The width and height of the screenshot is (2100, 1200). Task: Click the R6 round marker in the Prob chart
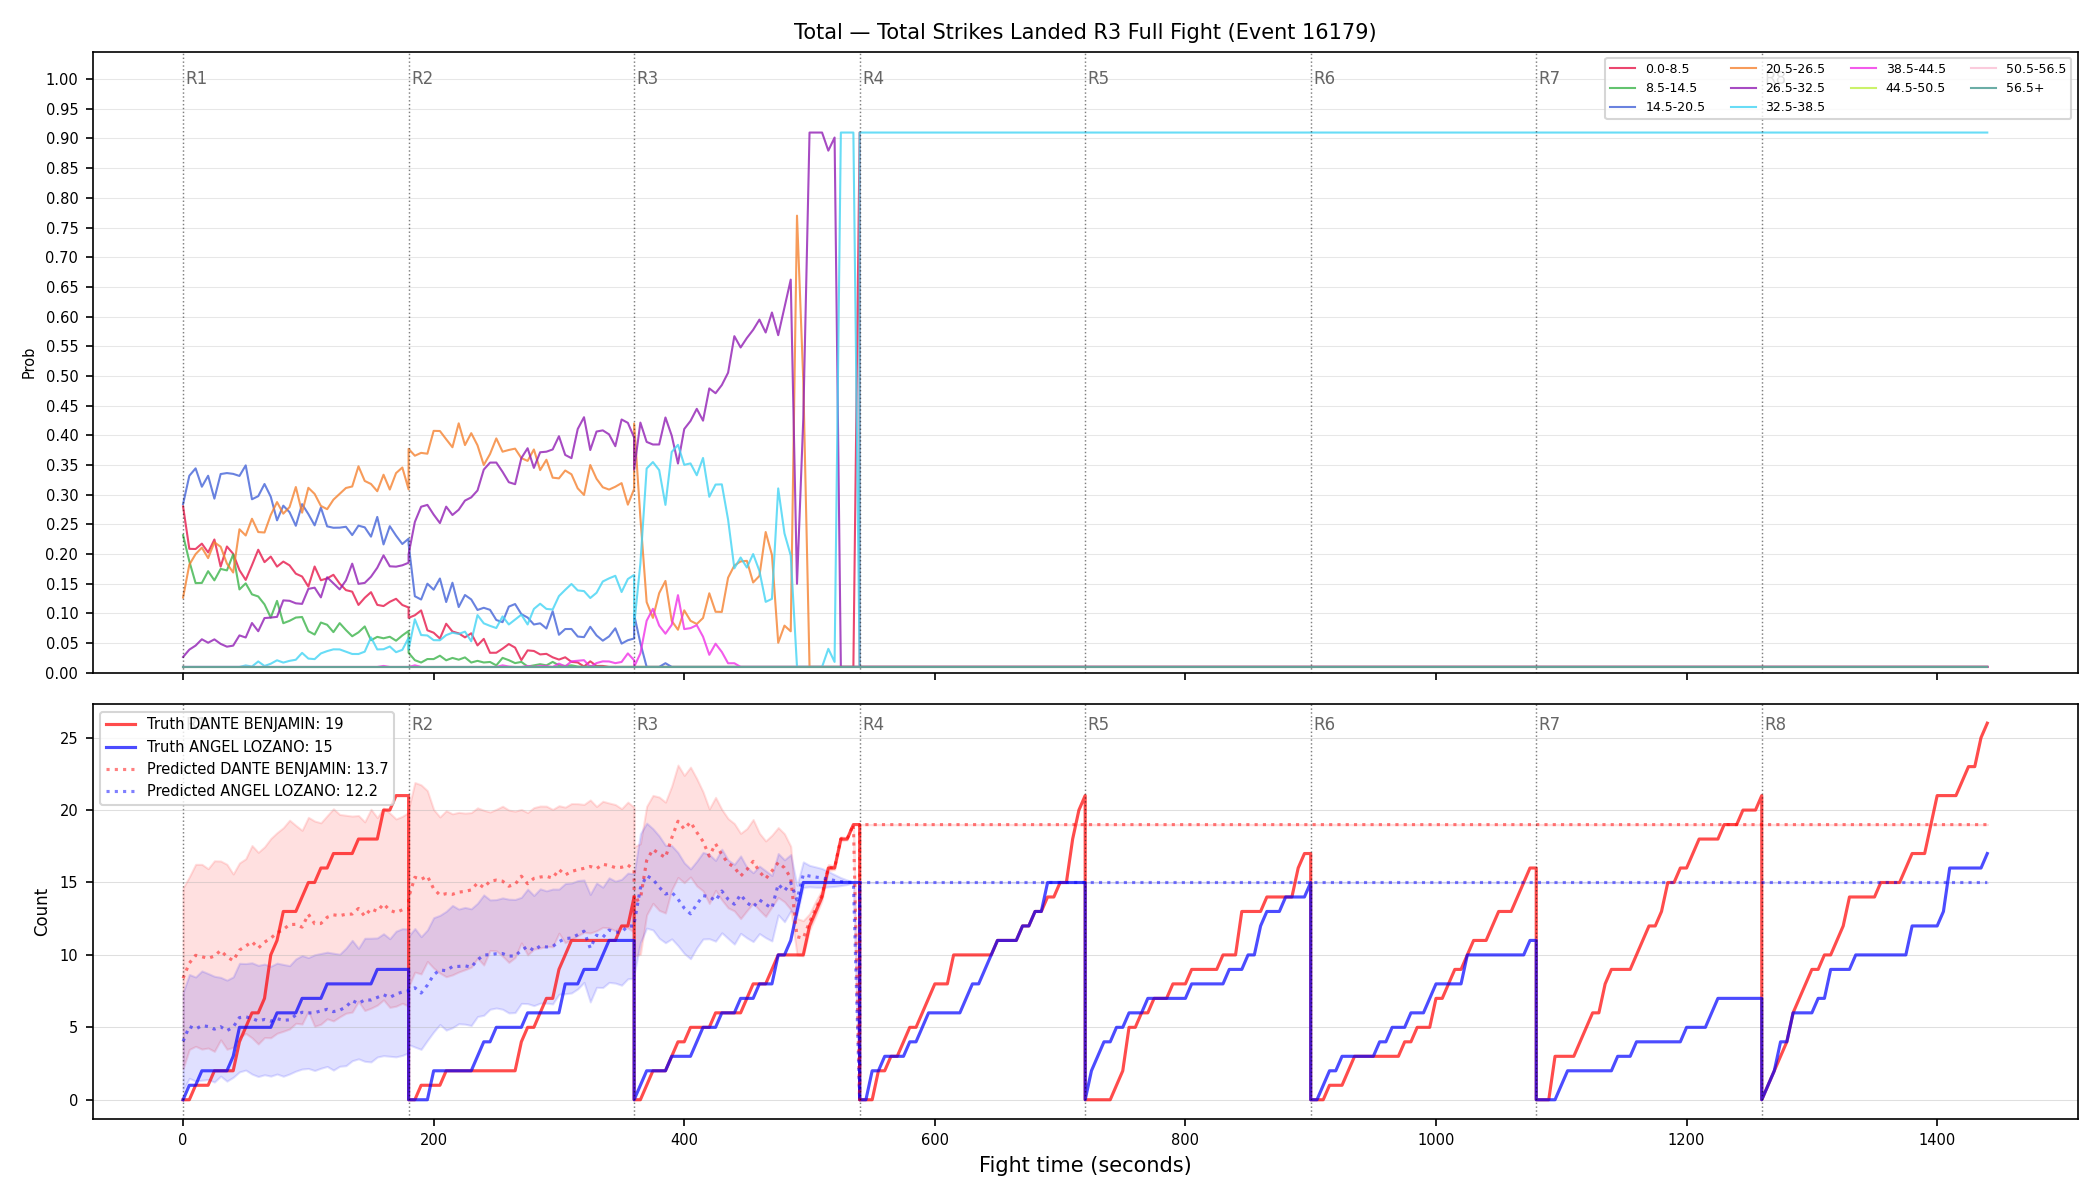tap(1324, 78)
